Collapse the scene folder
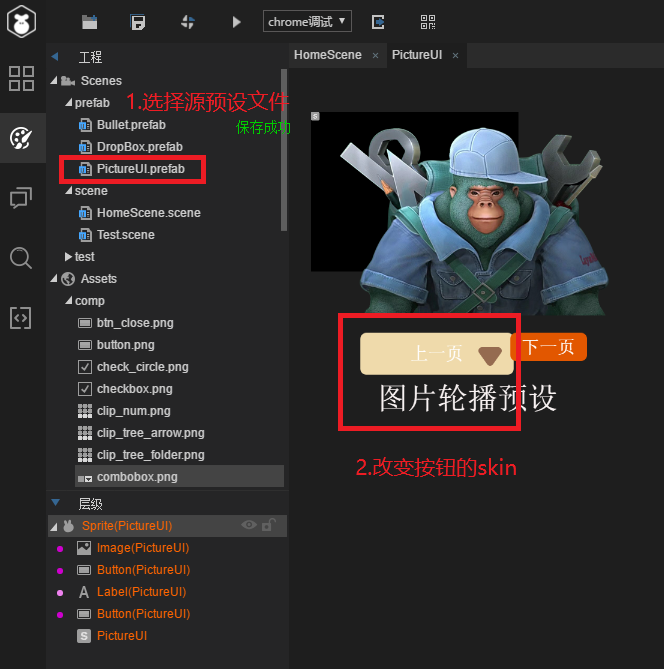 click(69, 190)
